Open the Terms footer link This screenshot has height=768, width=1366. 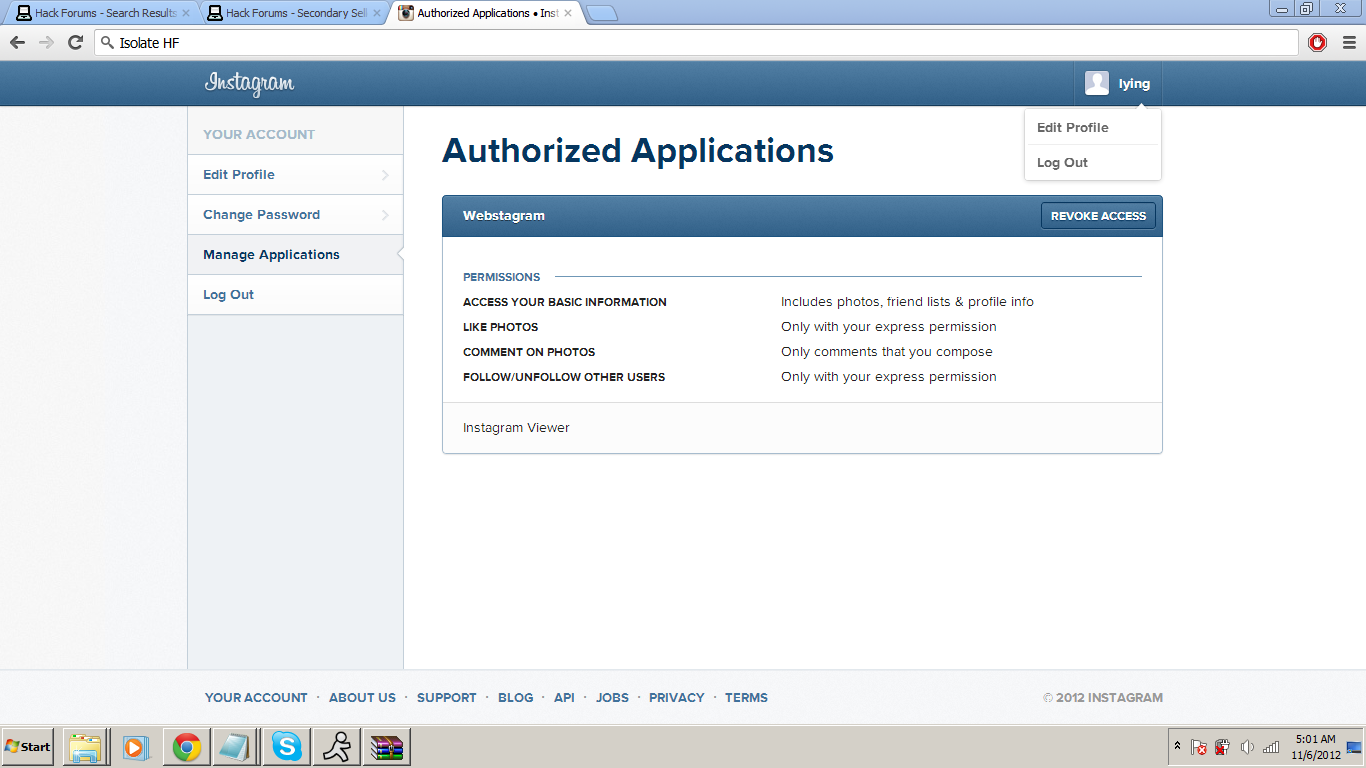[746, 698]
